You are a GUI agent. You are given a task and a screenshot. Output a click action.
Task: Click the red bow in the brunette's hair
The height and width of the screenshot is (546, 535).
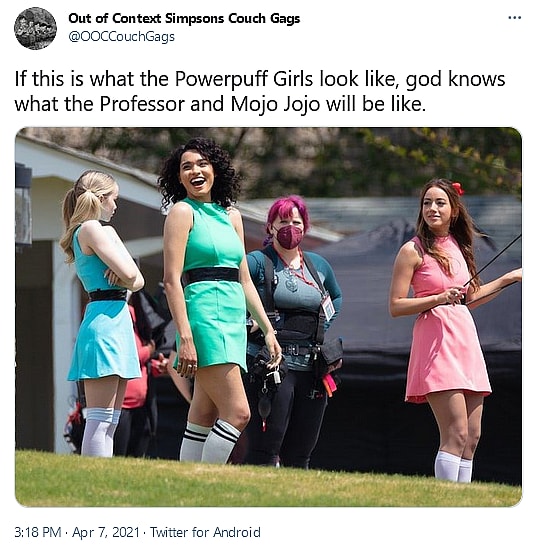pos(458,189)
